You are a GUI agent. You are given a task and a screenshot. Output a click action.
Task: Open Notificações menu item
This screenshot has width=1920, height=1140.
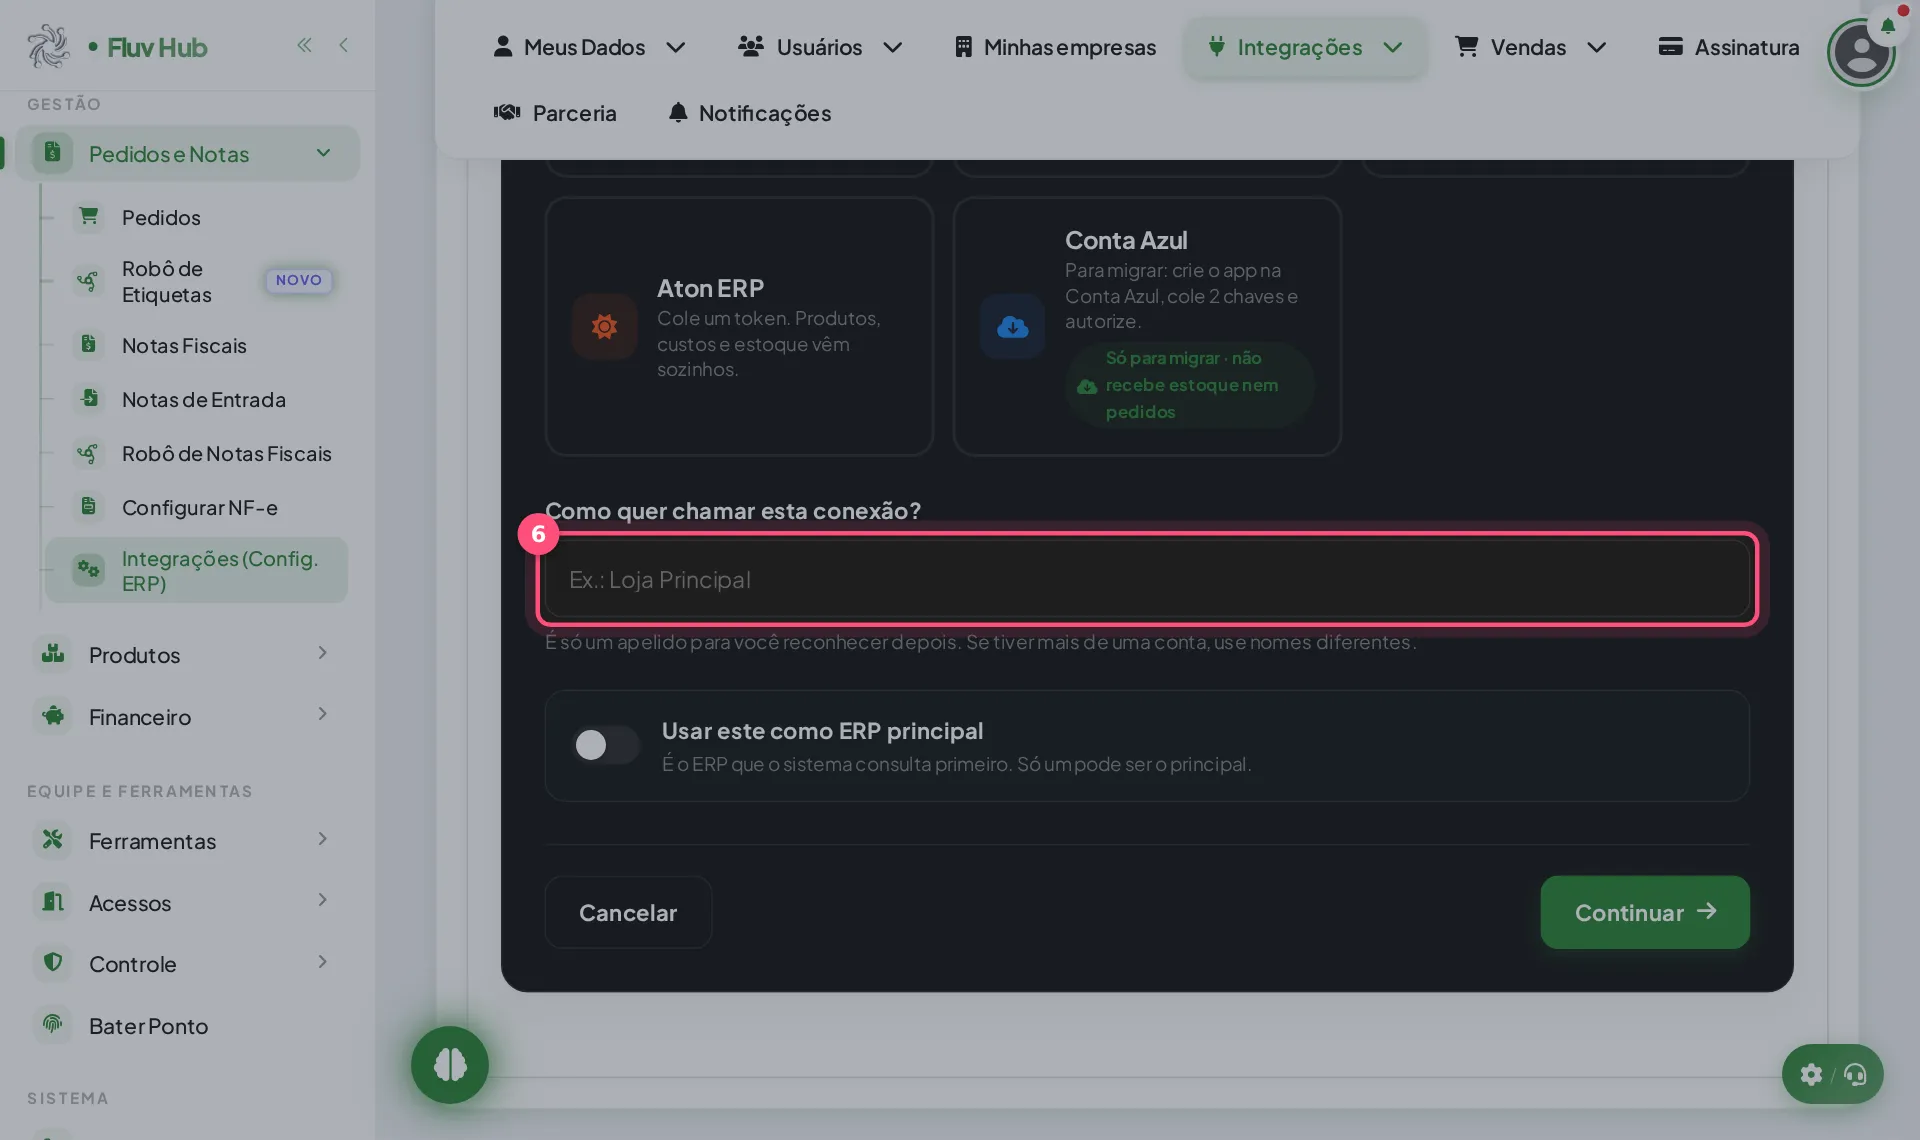pos(749,113)
